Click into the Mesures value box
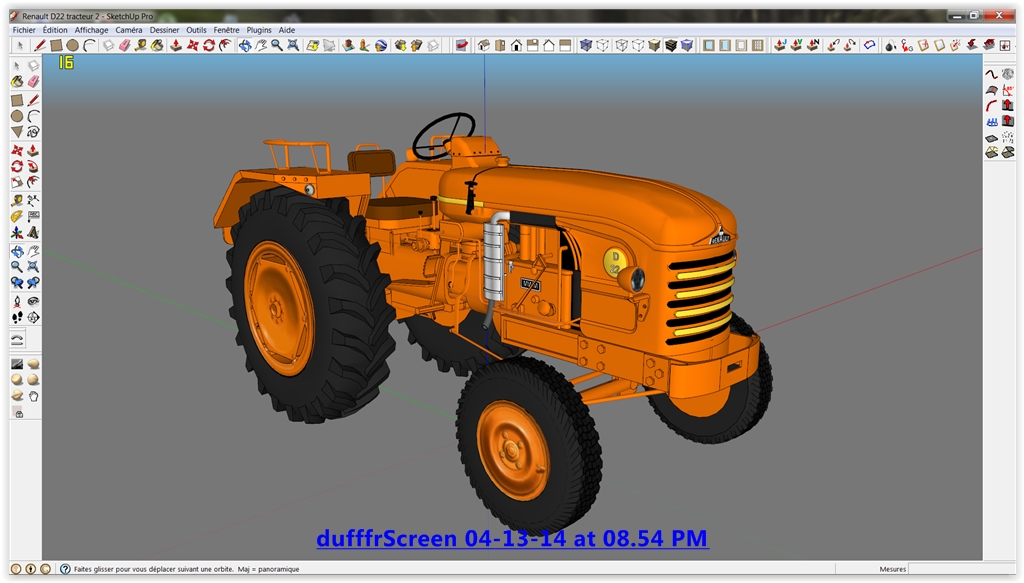This screenshot has width=1024, height=583. [961, 569]
